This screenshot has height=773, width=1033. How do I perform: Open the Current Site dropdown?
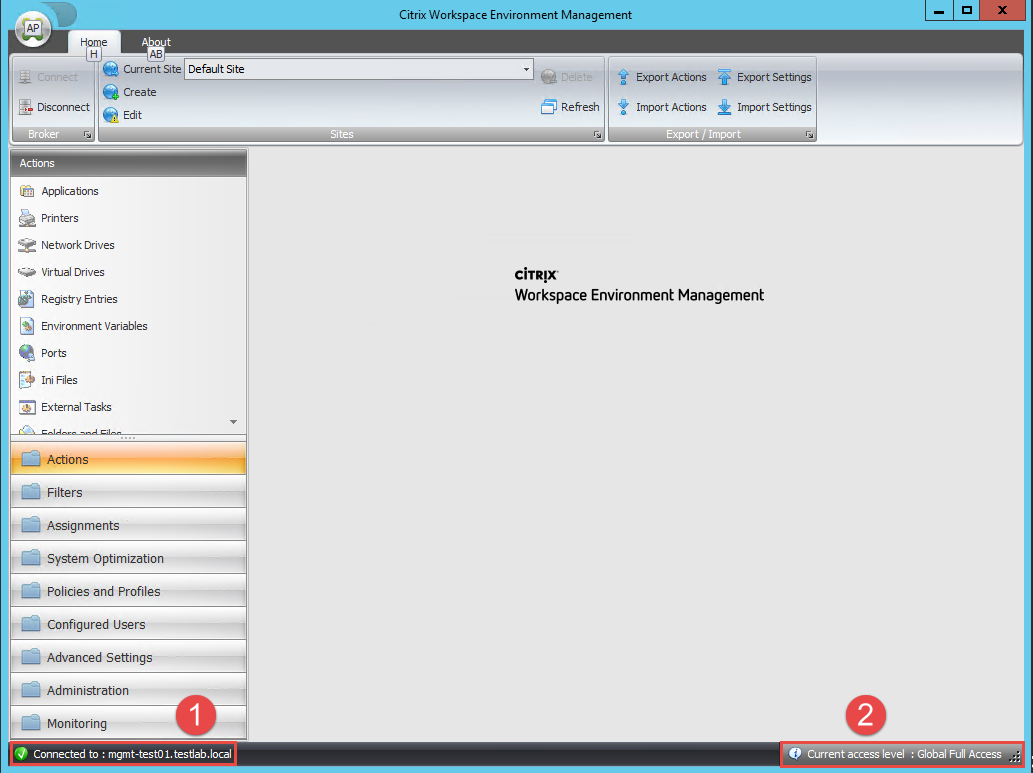point(526,69)
